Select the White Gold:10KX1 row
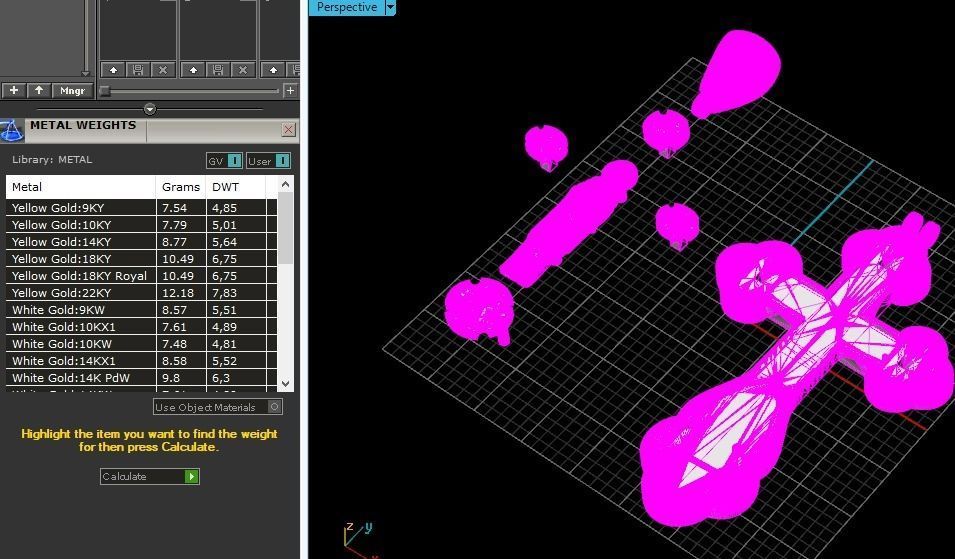 click(141, 327)
